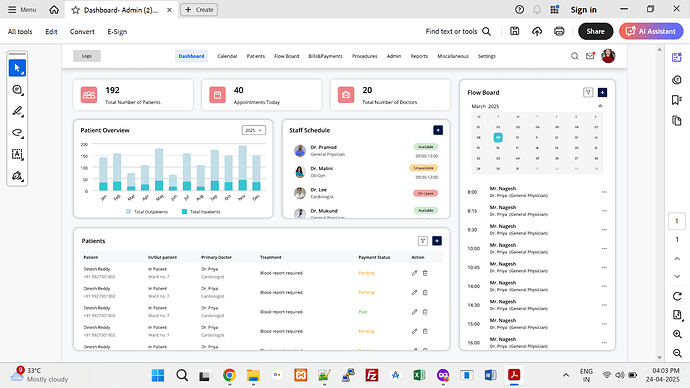690x388 pixels.
Task: Go to next page down chevron
Action: point(677,276)
